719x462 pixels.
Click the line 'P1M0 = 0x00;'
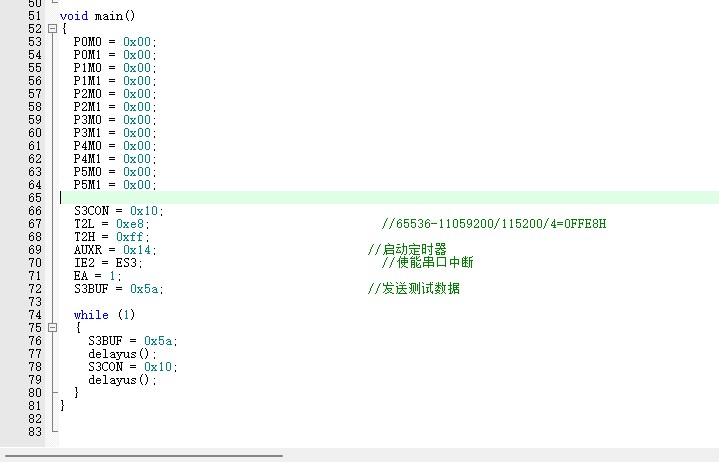click(x=115, y=68)
